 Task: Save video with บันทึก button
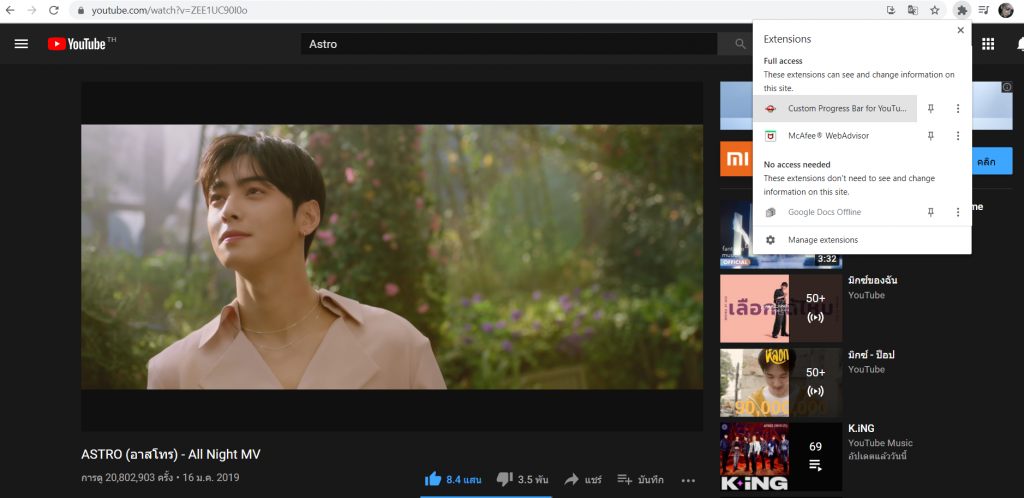click(640, 480)
